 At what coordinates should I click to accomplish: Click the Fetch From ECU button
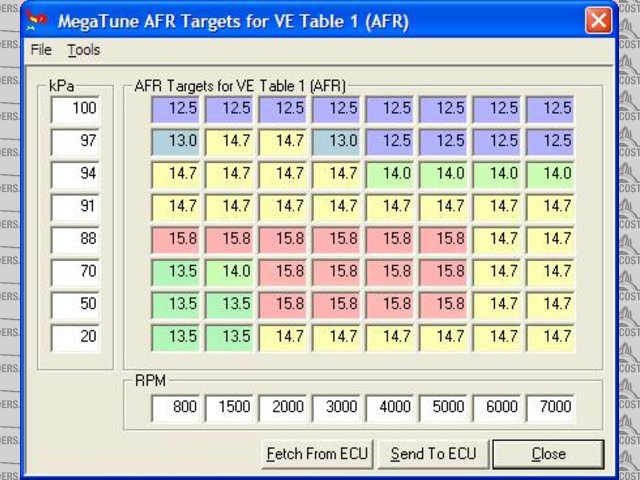pos(317,454)
